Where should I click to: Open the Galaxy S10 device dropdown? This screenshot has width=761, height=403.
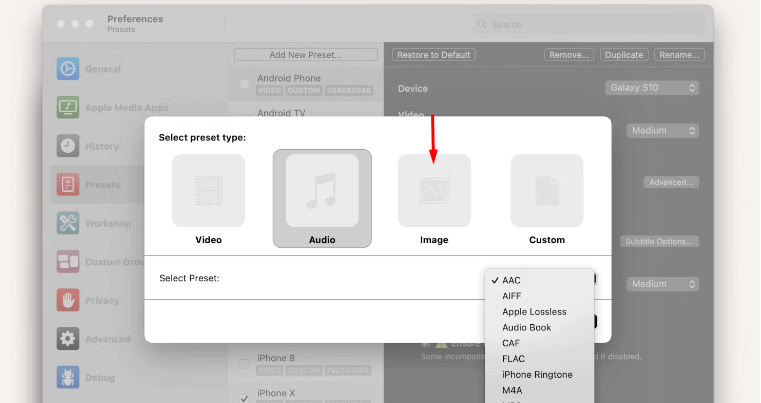coord(652,88)
